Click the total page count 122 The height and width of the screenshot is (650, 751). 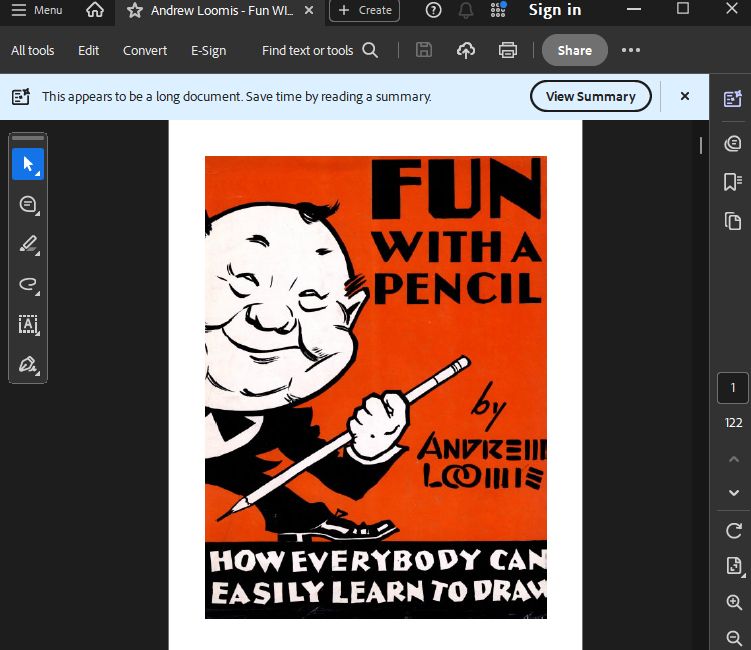pyautogui.click(x=733, y=422)
